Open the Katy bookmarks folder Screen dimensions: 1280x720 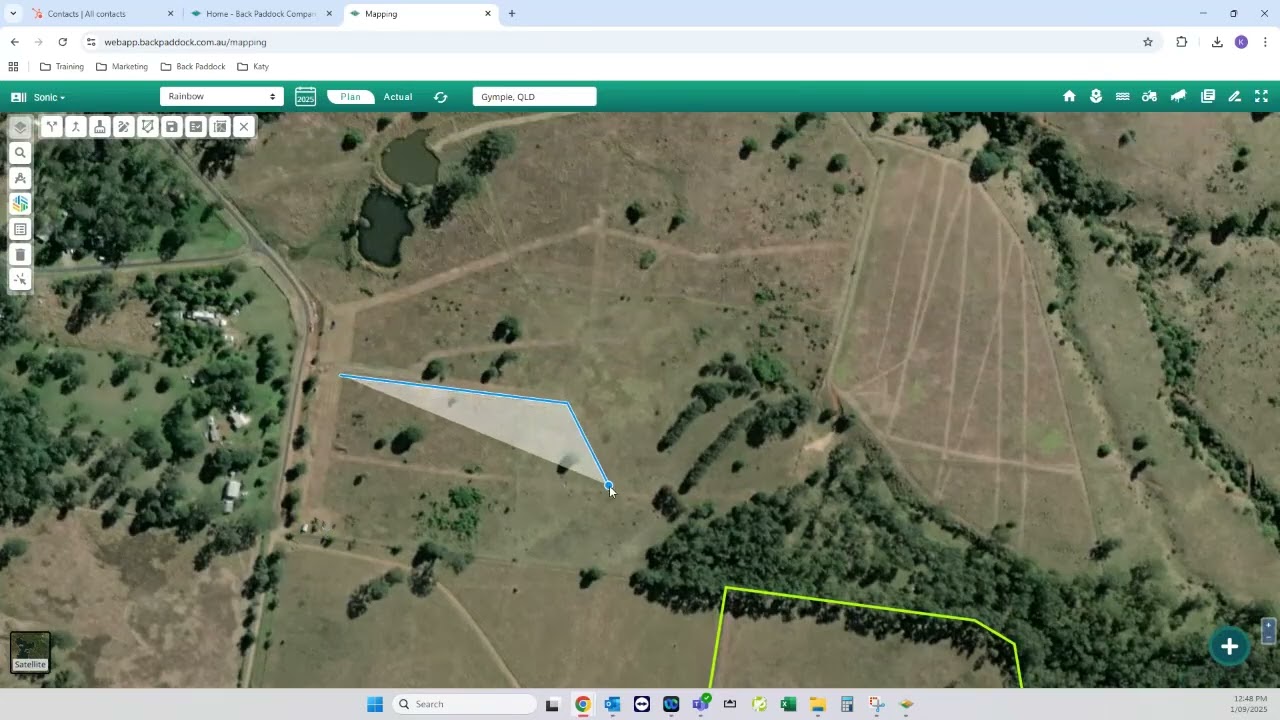tap(253, 67)
